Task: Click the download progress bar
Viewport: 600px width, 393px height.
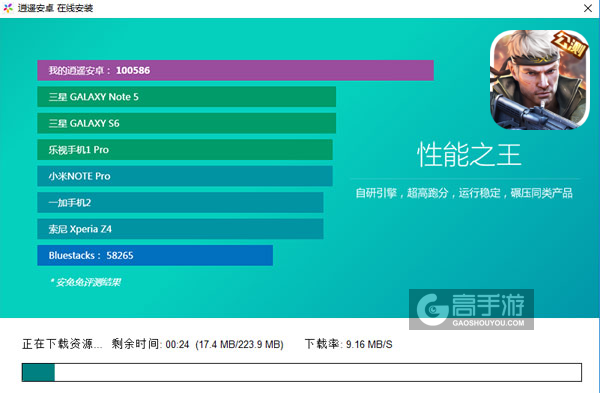Action: [302, 372]
